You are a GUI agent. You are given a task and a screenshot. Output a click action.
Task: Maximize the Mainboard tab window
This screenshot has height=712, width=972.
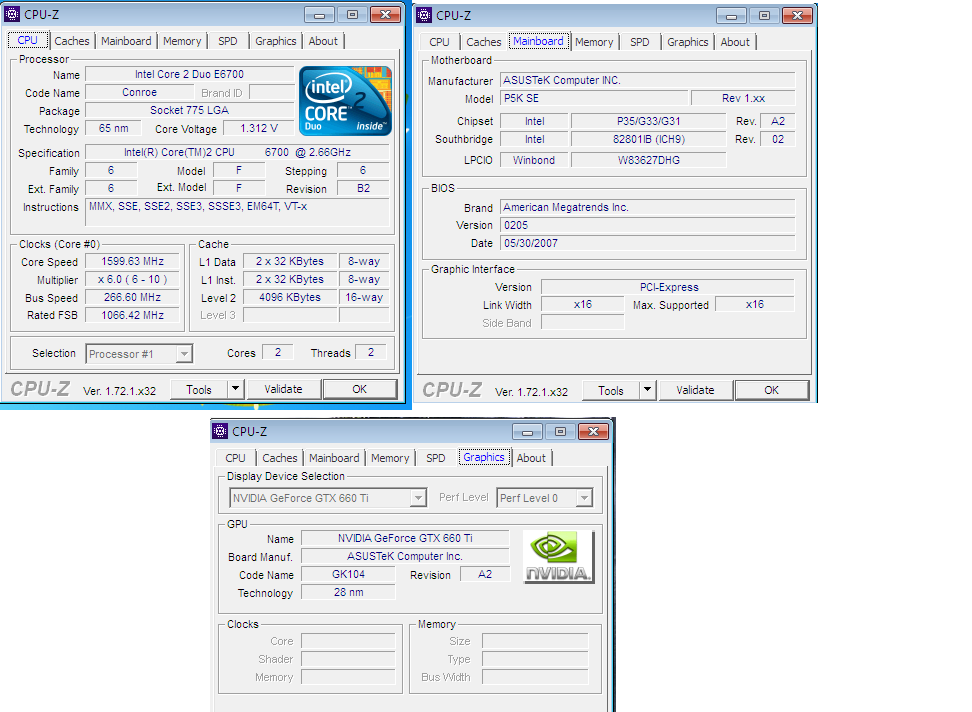[x=764, y=15]
